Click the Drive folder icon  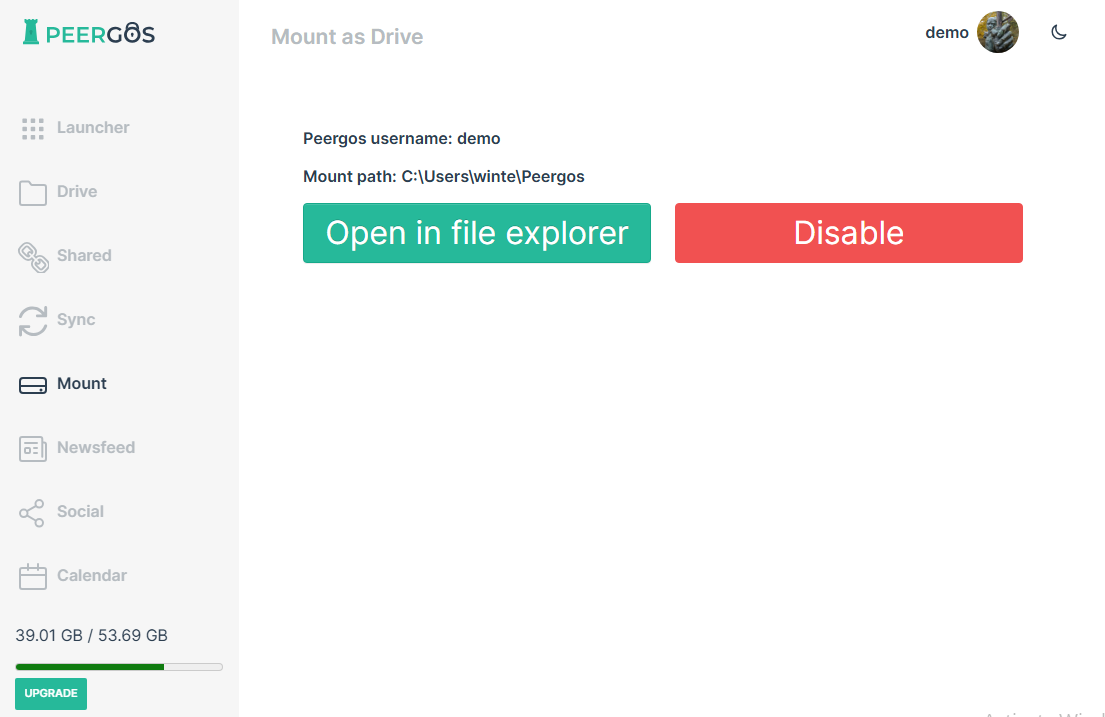32,192
